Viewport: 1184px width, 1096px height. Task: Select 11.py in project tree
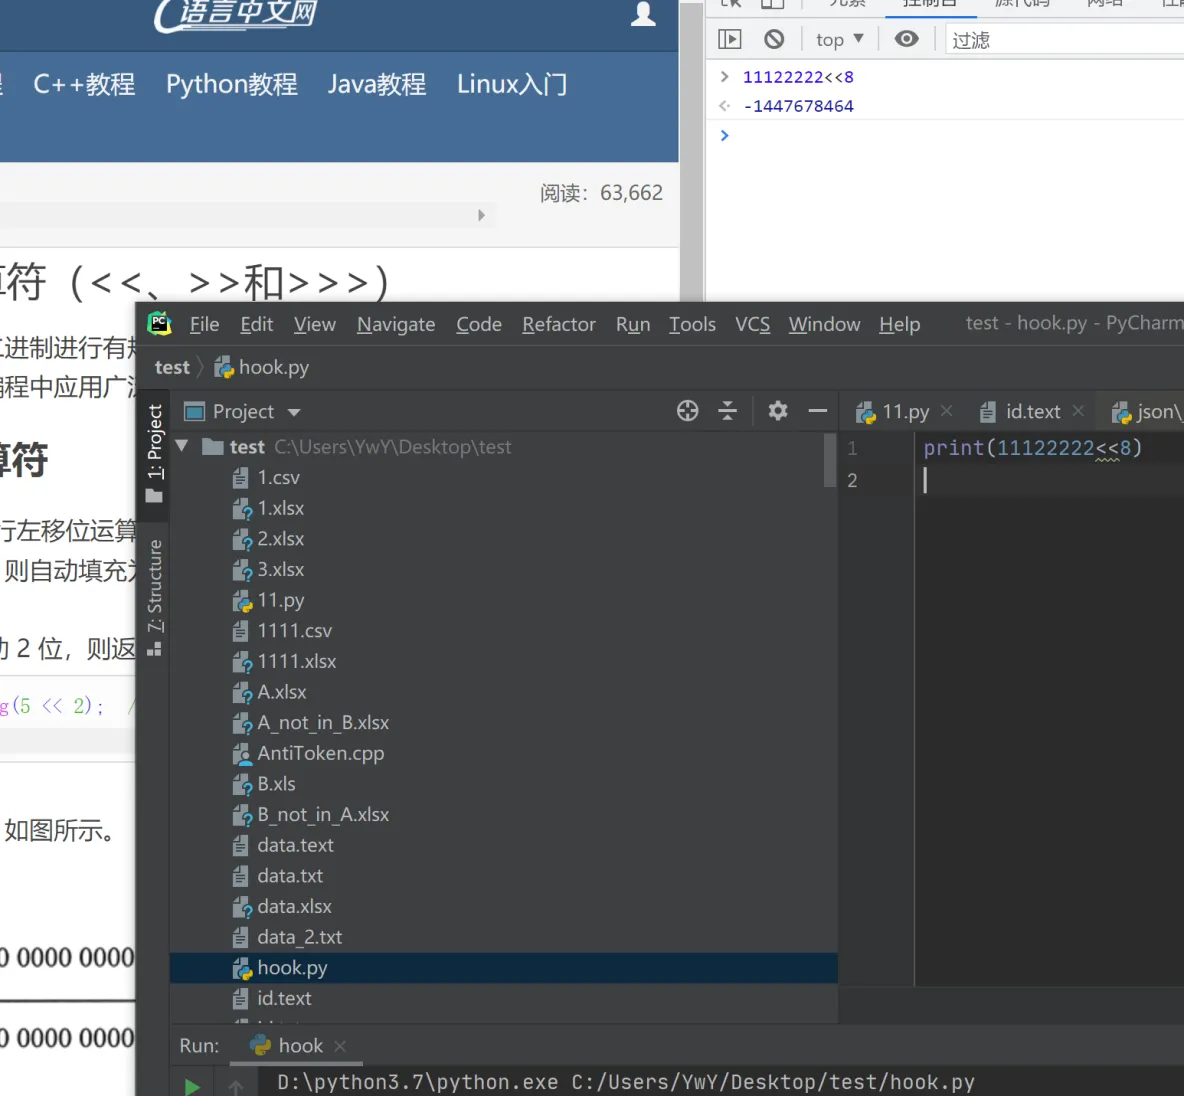coord(504,600)
